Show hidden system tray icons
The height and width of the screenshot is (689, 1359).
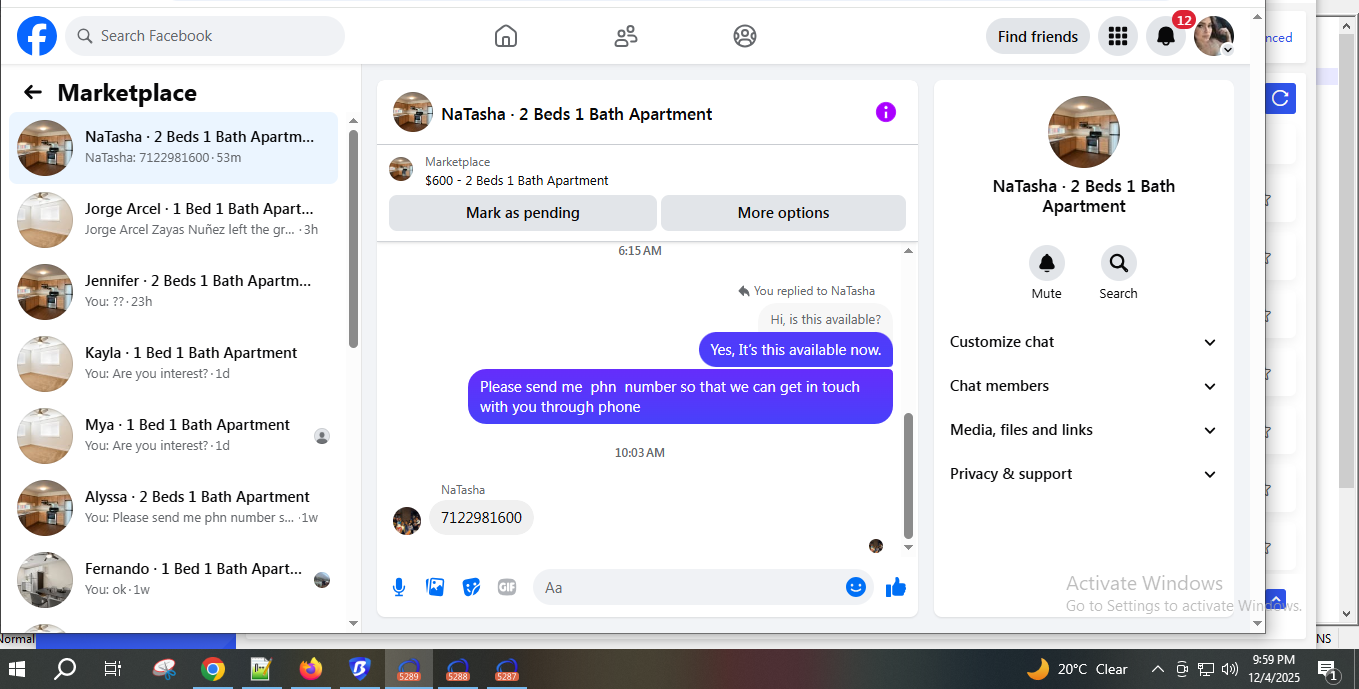point(1158,669)
